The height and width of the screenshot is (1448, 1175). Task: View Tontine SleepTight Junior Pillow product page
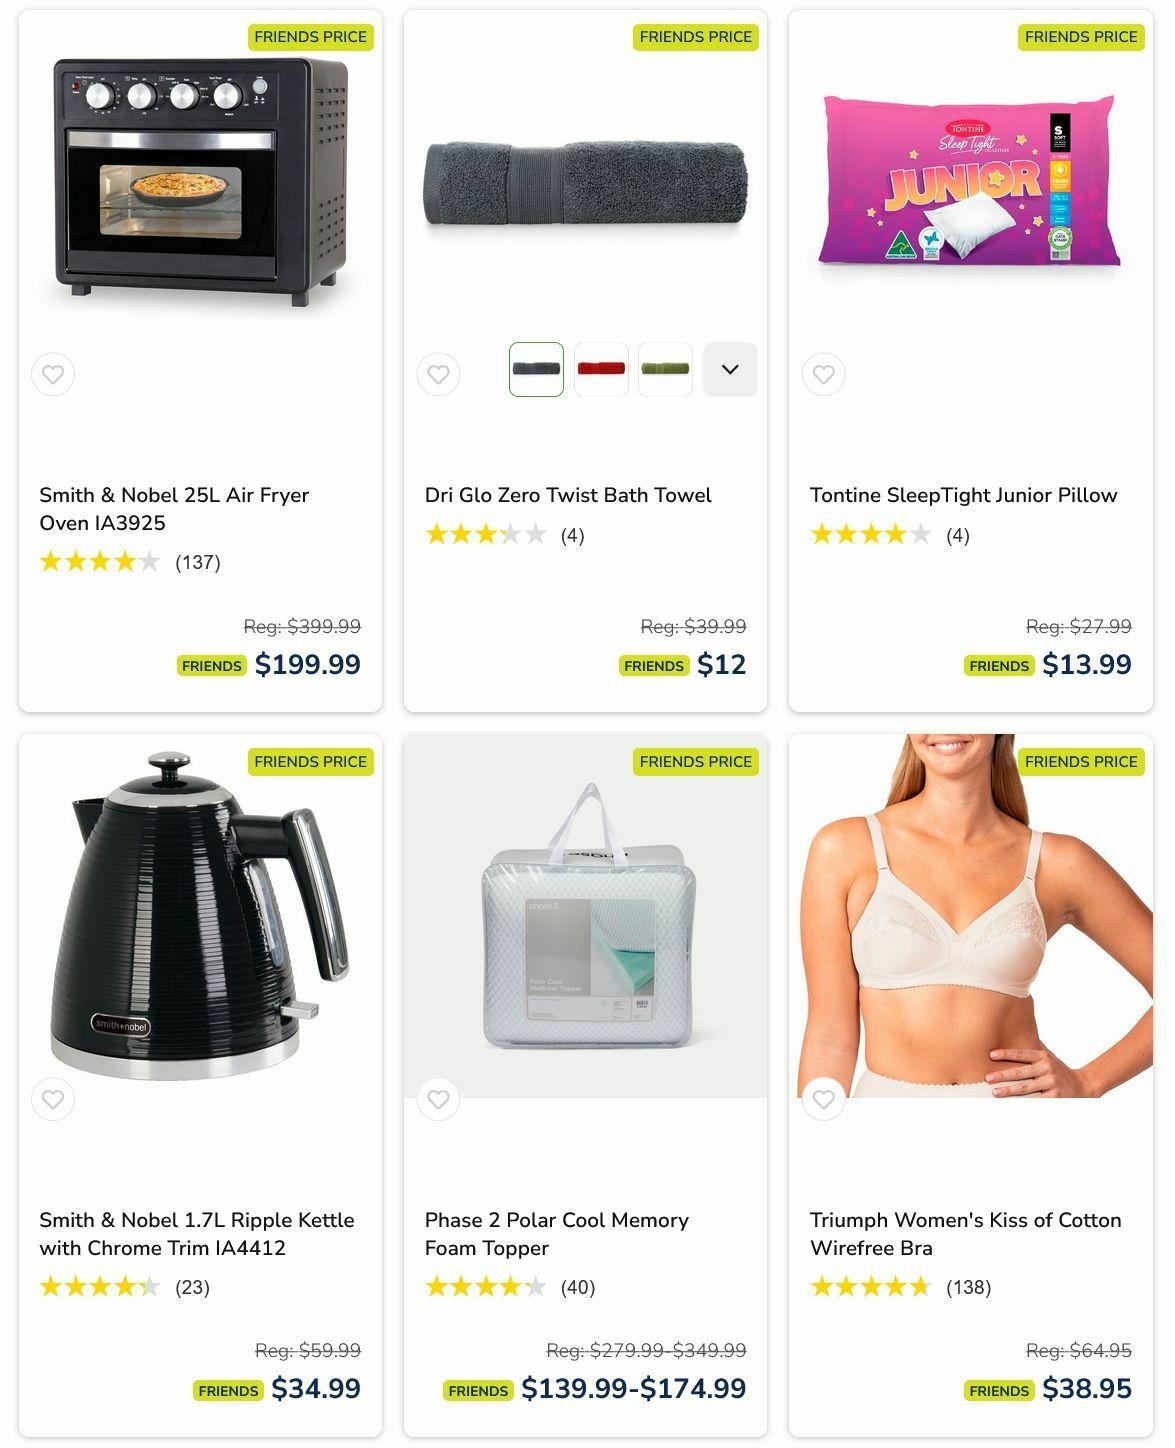click(963, 495)
